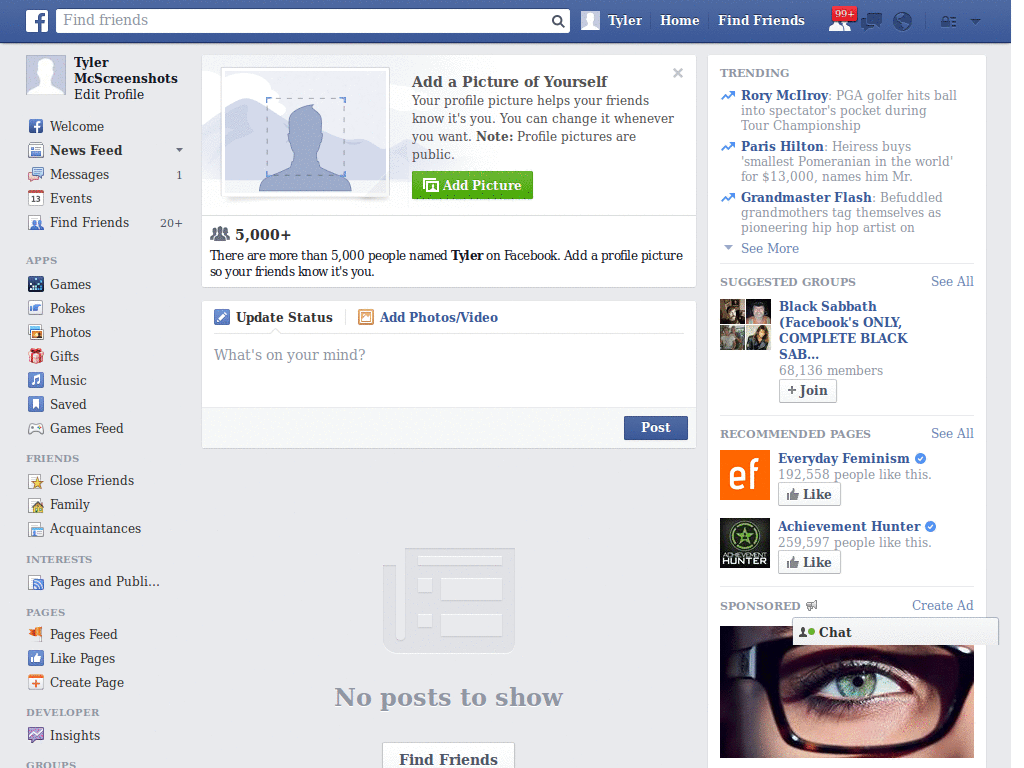Open privacy shortcuts lock icon

point(948,22)
